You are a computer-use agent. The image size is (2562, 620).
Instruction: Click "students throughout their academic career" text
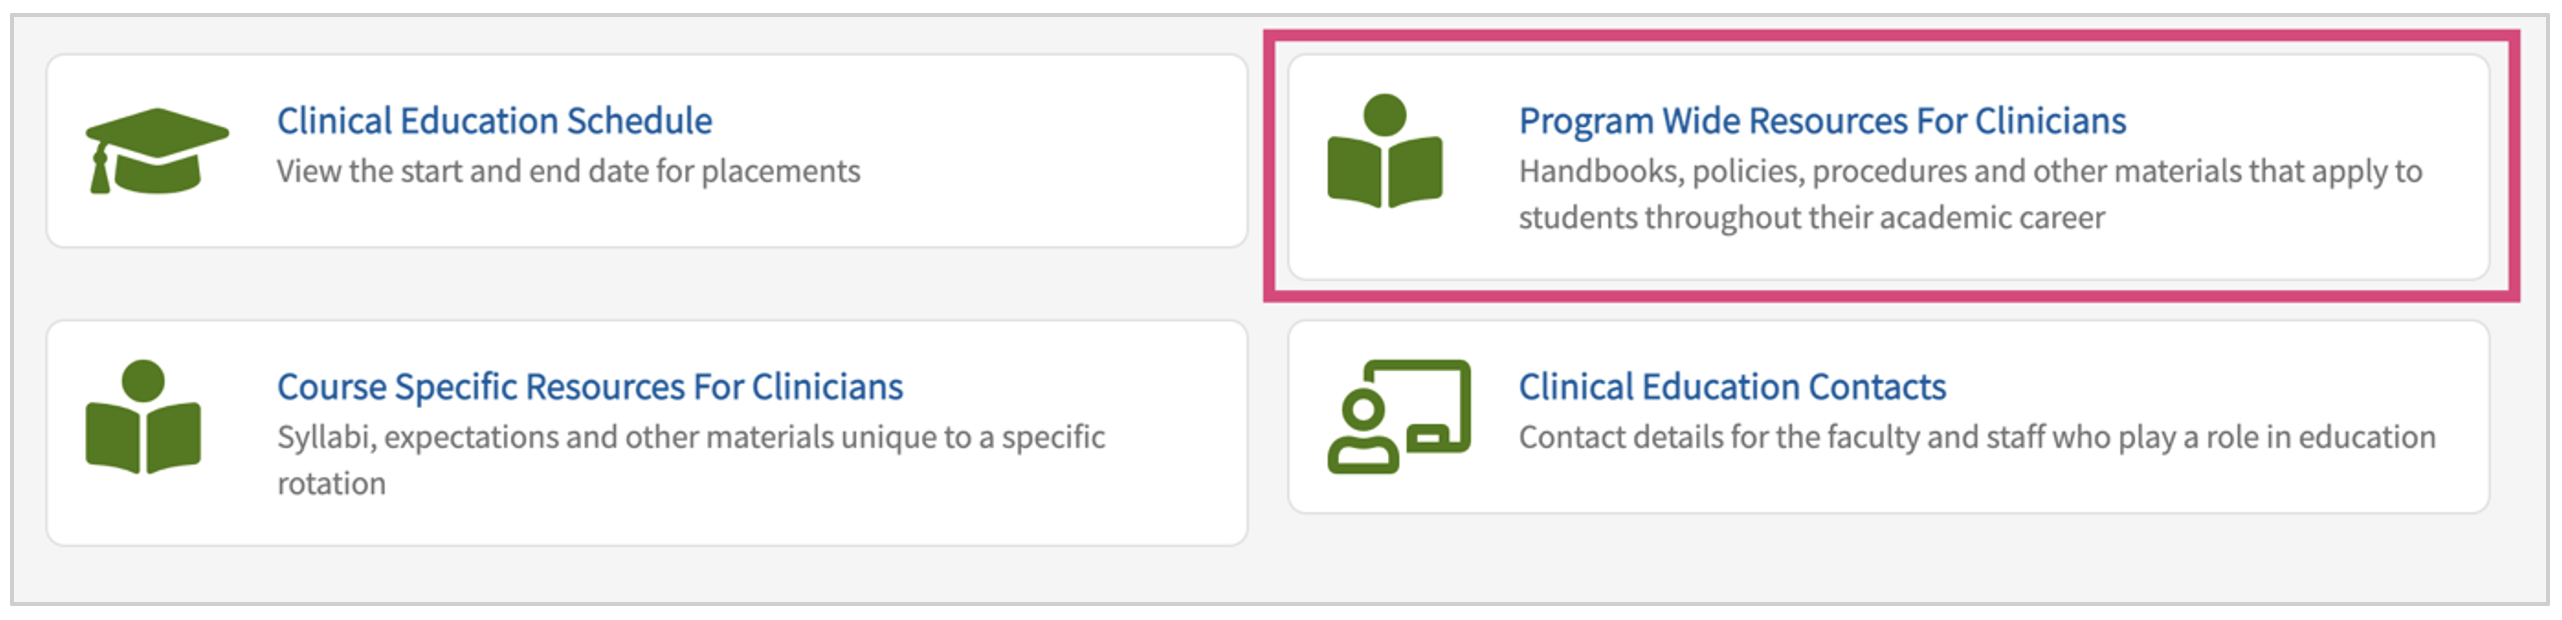[x=1811, y=218]
